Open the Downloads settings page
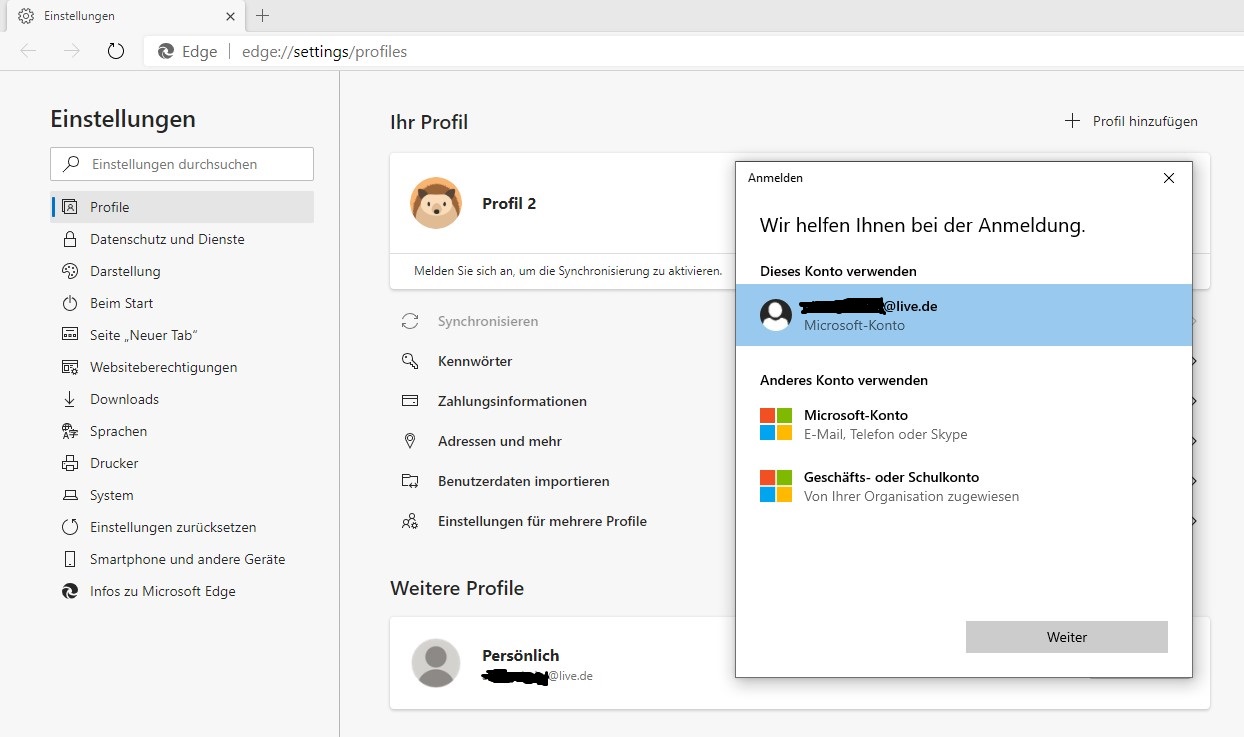Screen dimensions: 1244x737 click(x=182, y=399)
